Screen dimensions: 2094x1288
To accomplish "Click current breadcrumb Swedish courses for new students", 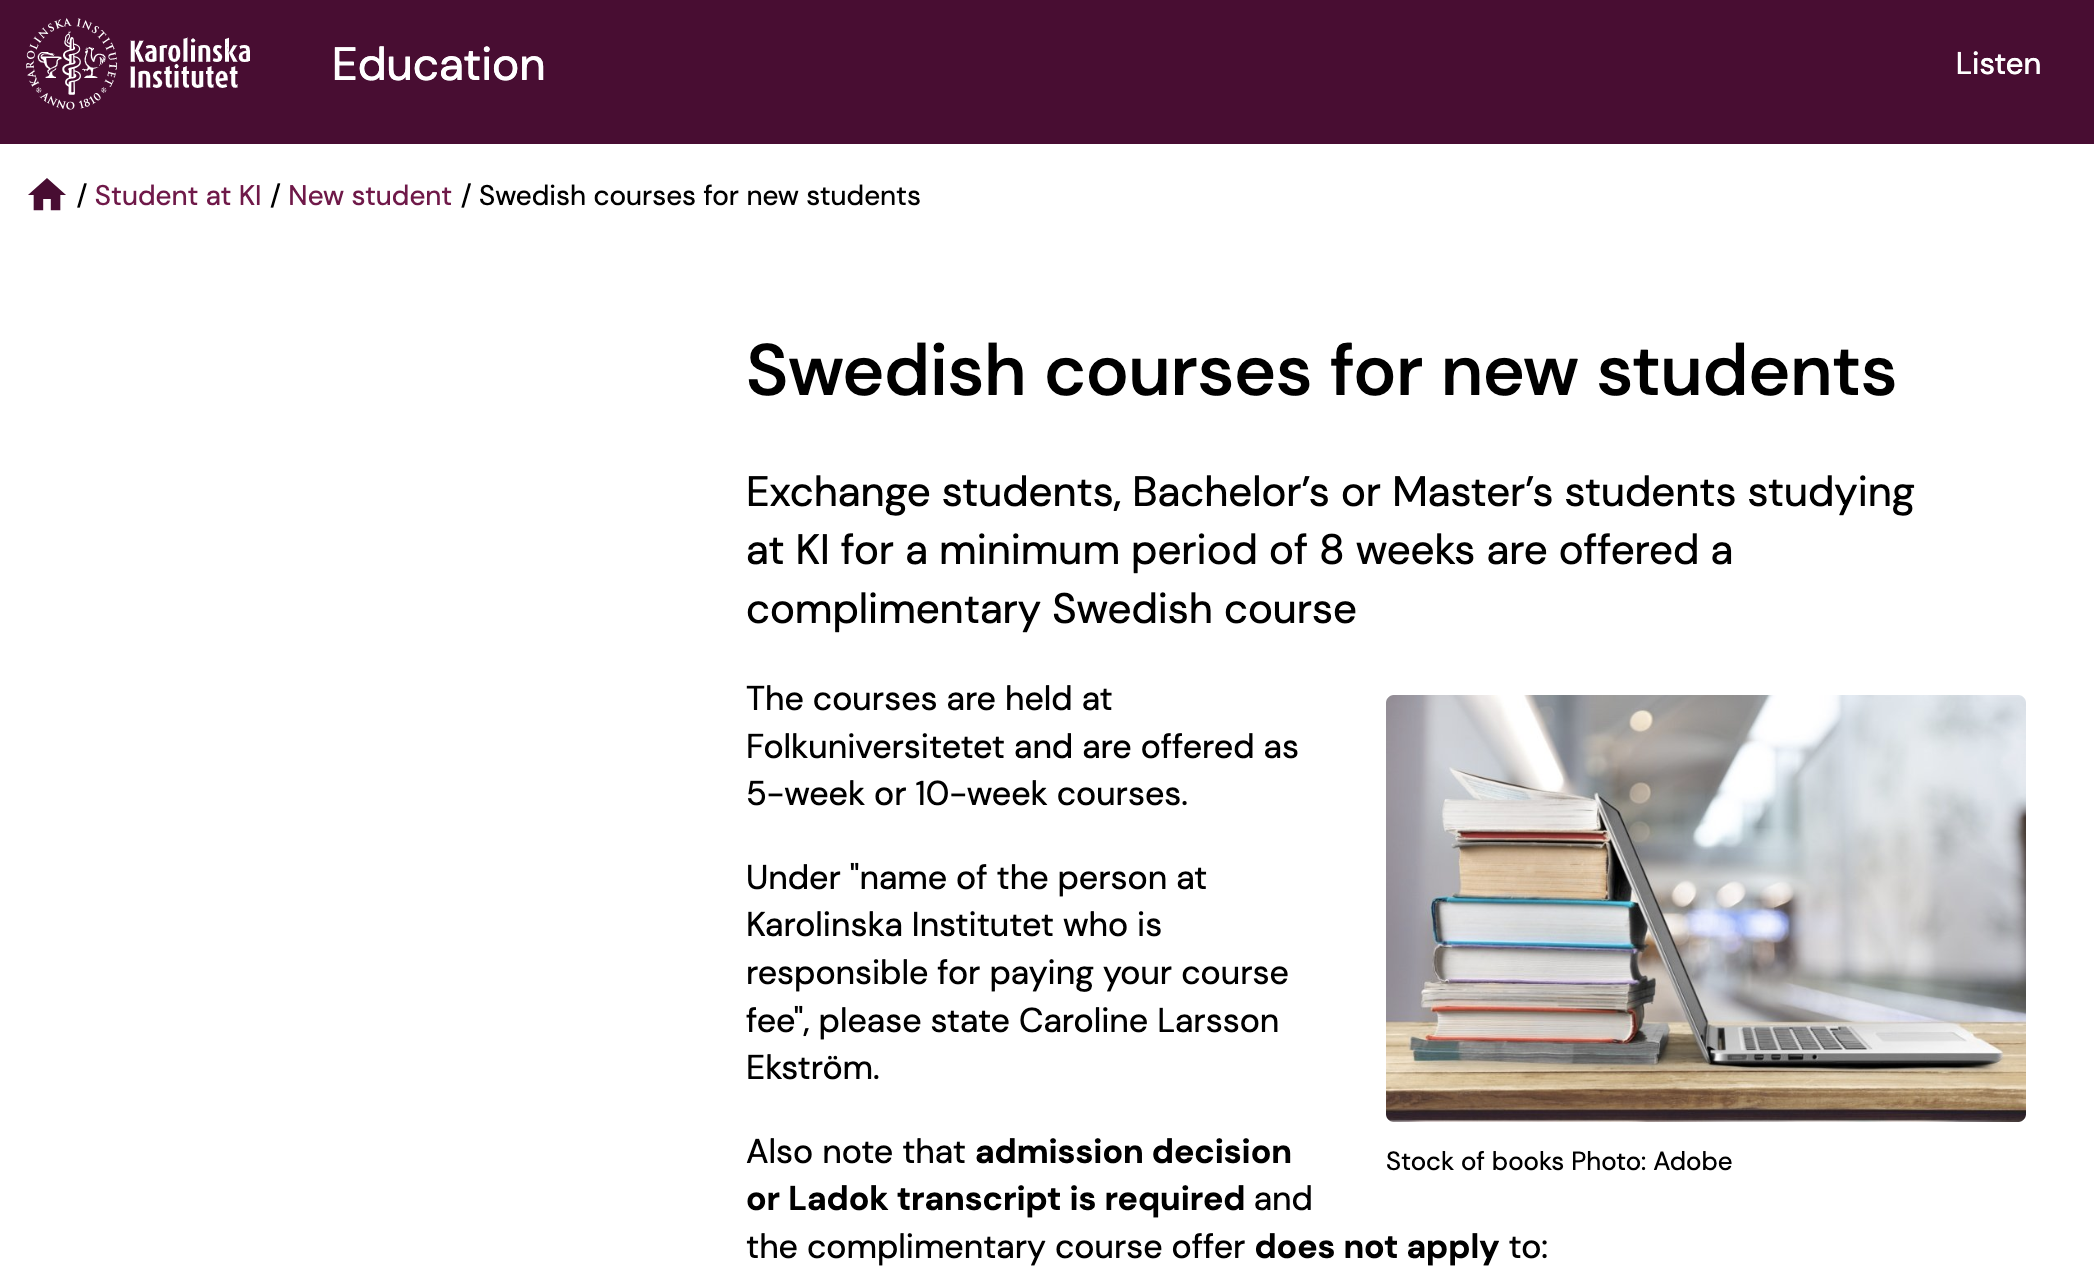I will click(699, 195).
